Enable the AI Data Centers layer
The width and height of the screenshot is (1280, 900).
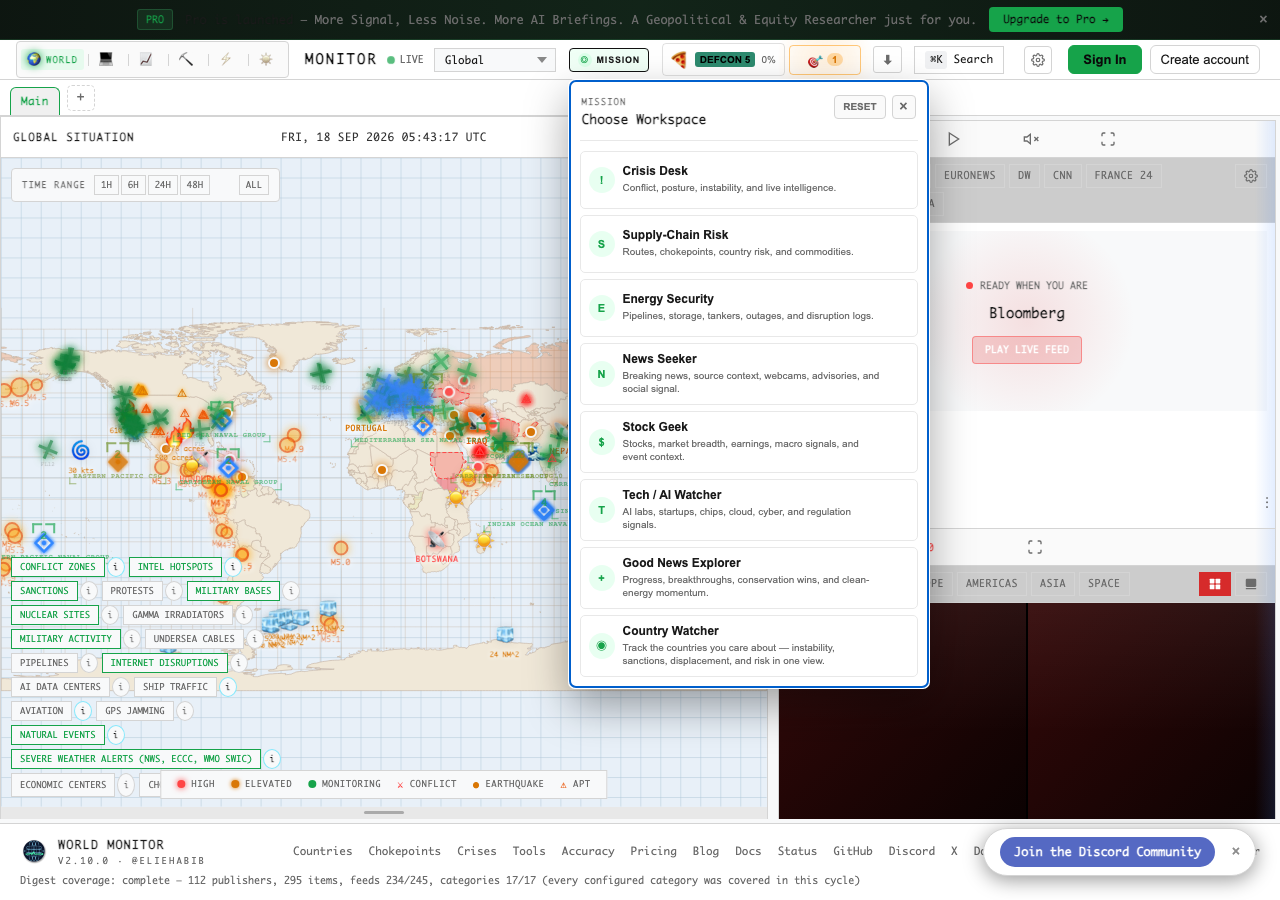60,687
